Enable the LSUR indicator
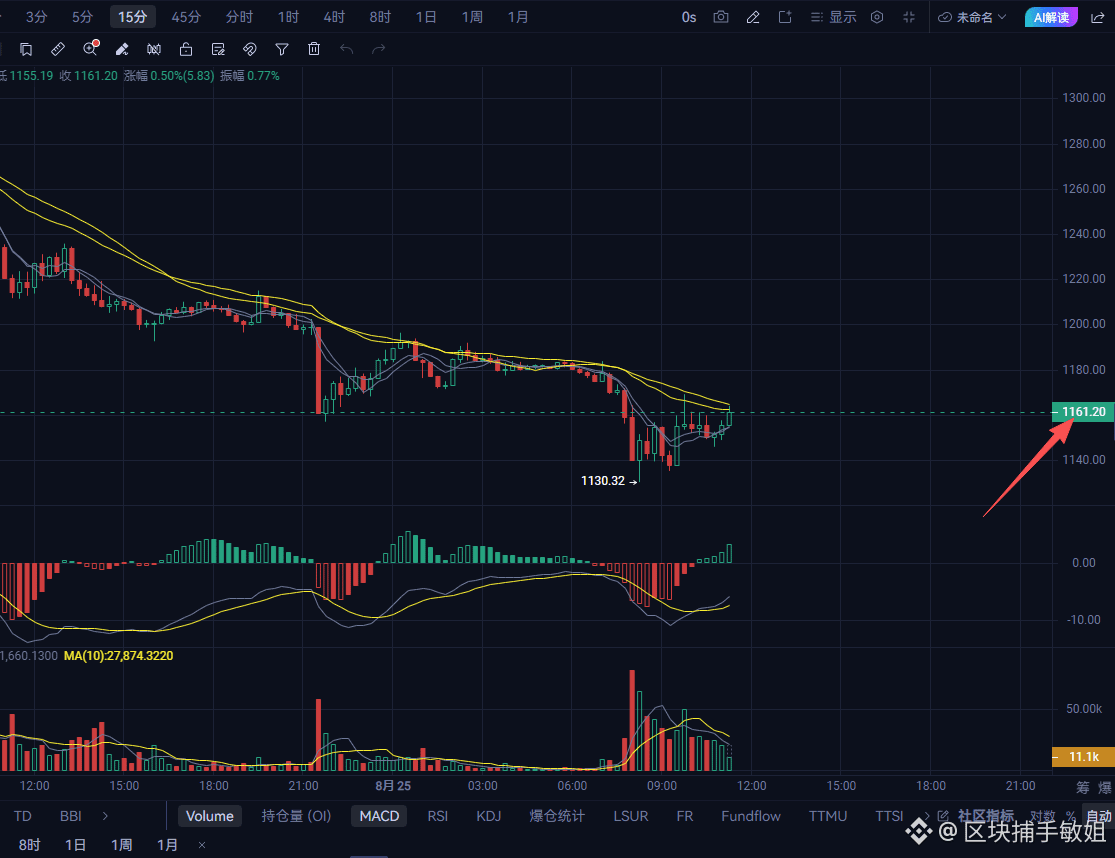 [631, 816]
